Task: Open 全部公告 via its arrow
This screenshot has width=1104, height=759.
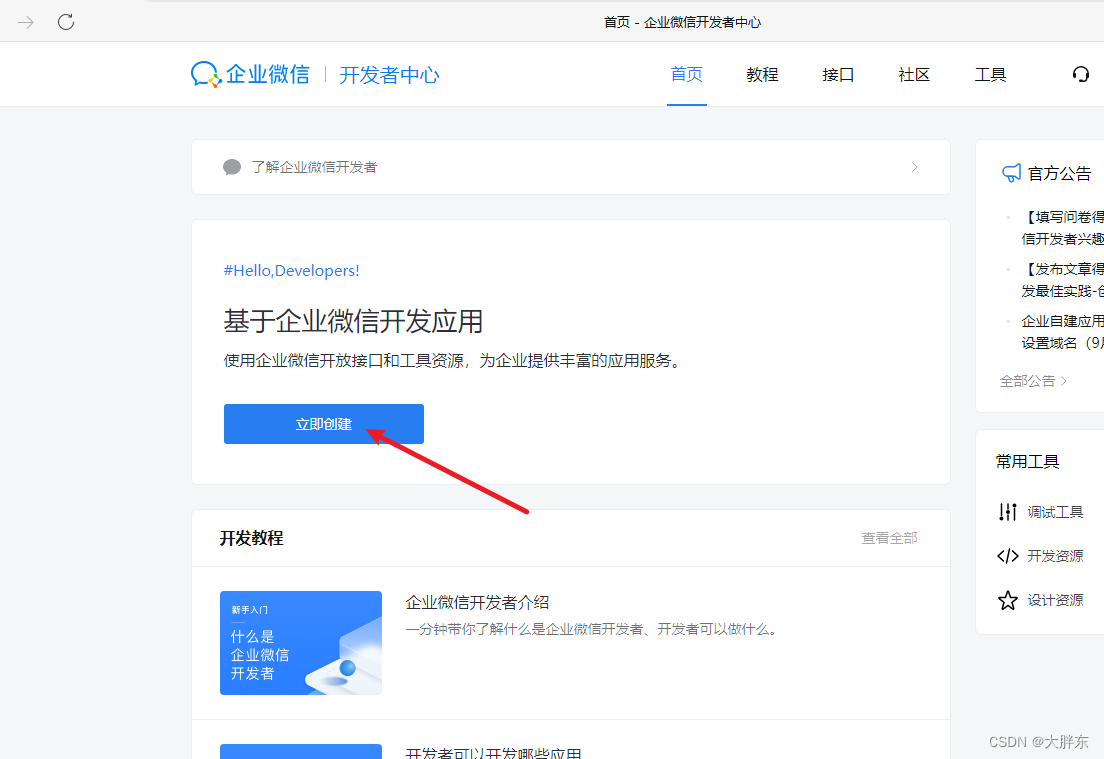Action: (x=1063, y=381)
